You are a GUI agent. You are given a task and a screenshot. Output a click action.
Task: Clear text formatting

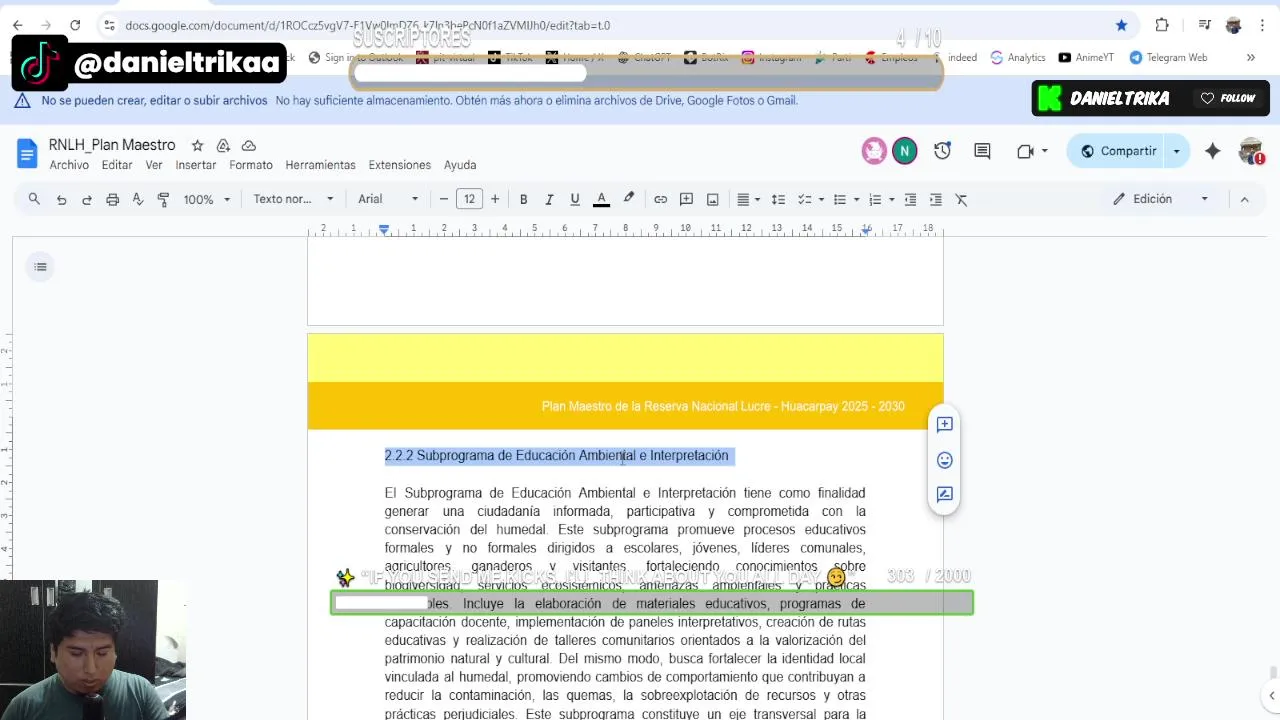tap(962, 199)
